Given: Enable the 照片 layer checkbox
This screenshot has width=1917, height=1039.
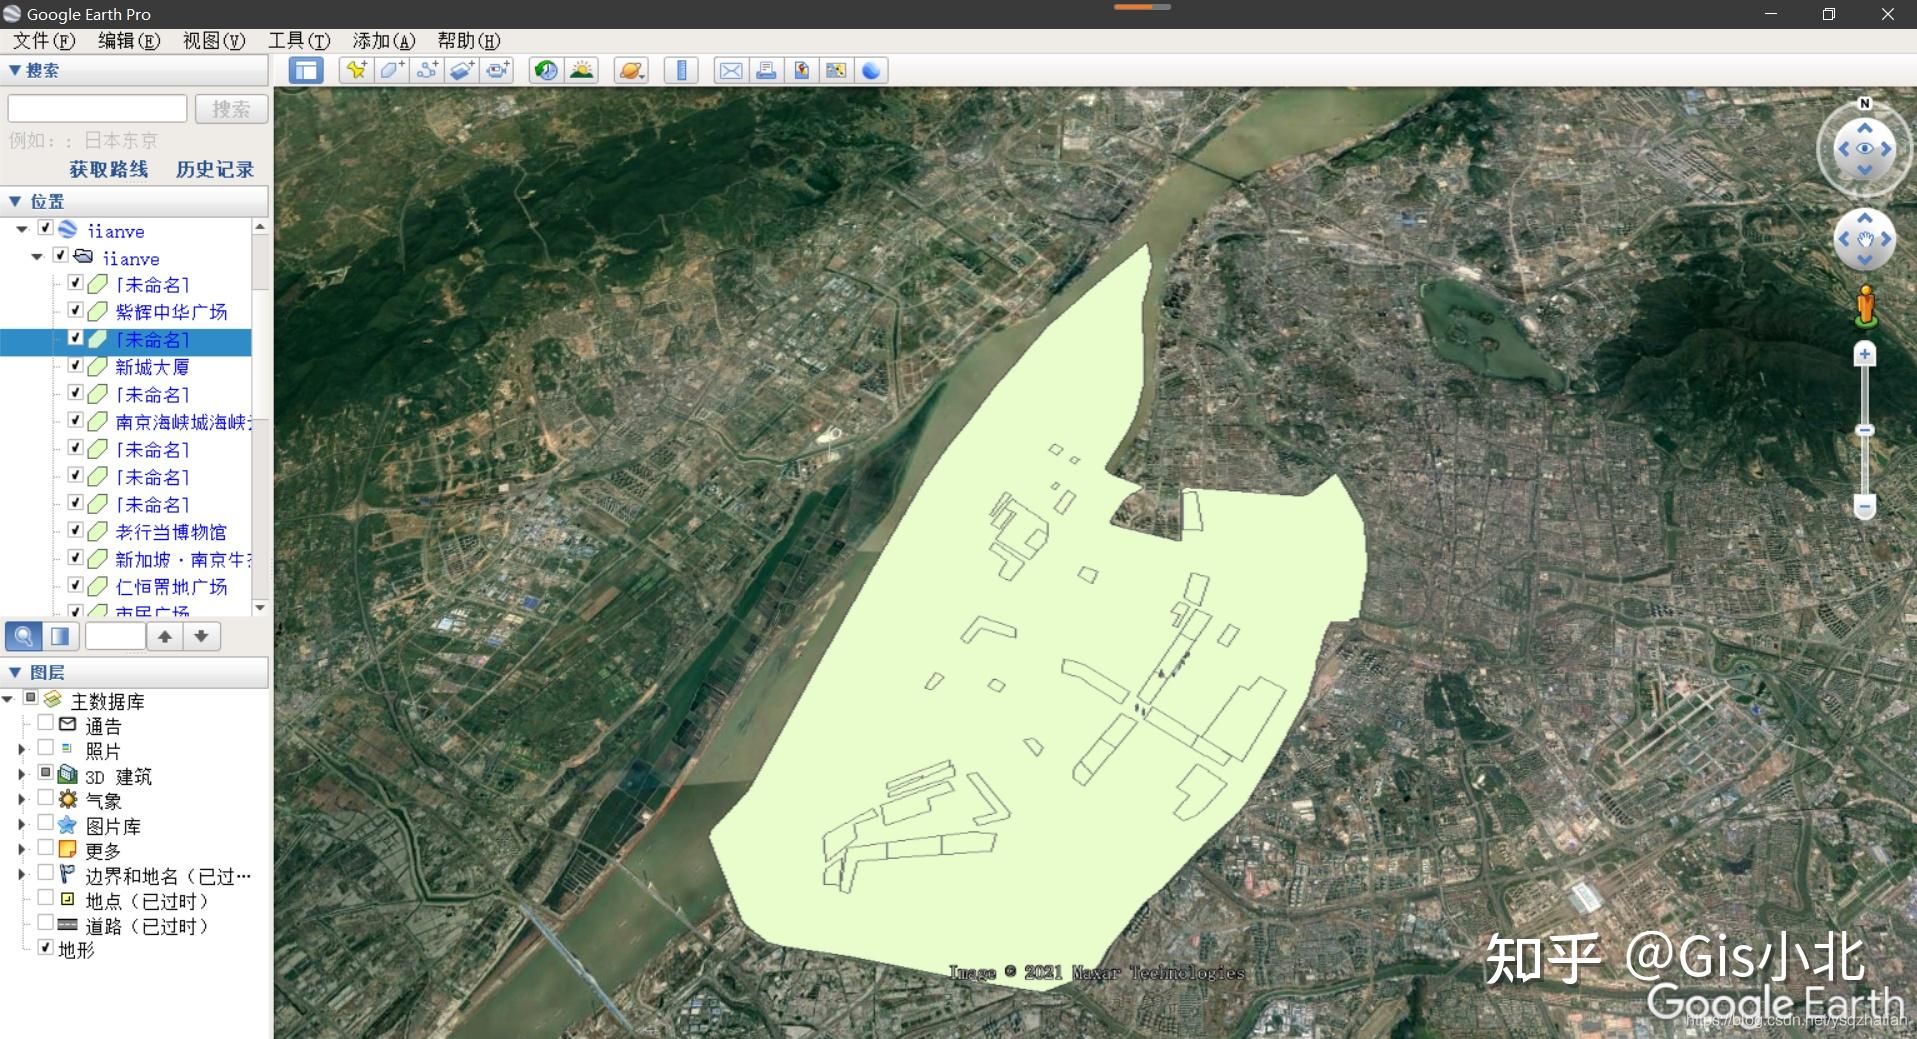Looking at the screenshot, I should pyautogui.click(x=45, y=748).
